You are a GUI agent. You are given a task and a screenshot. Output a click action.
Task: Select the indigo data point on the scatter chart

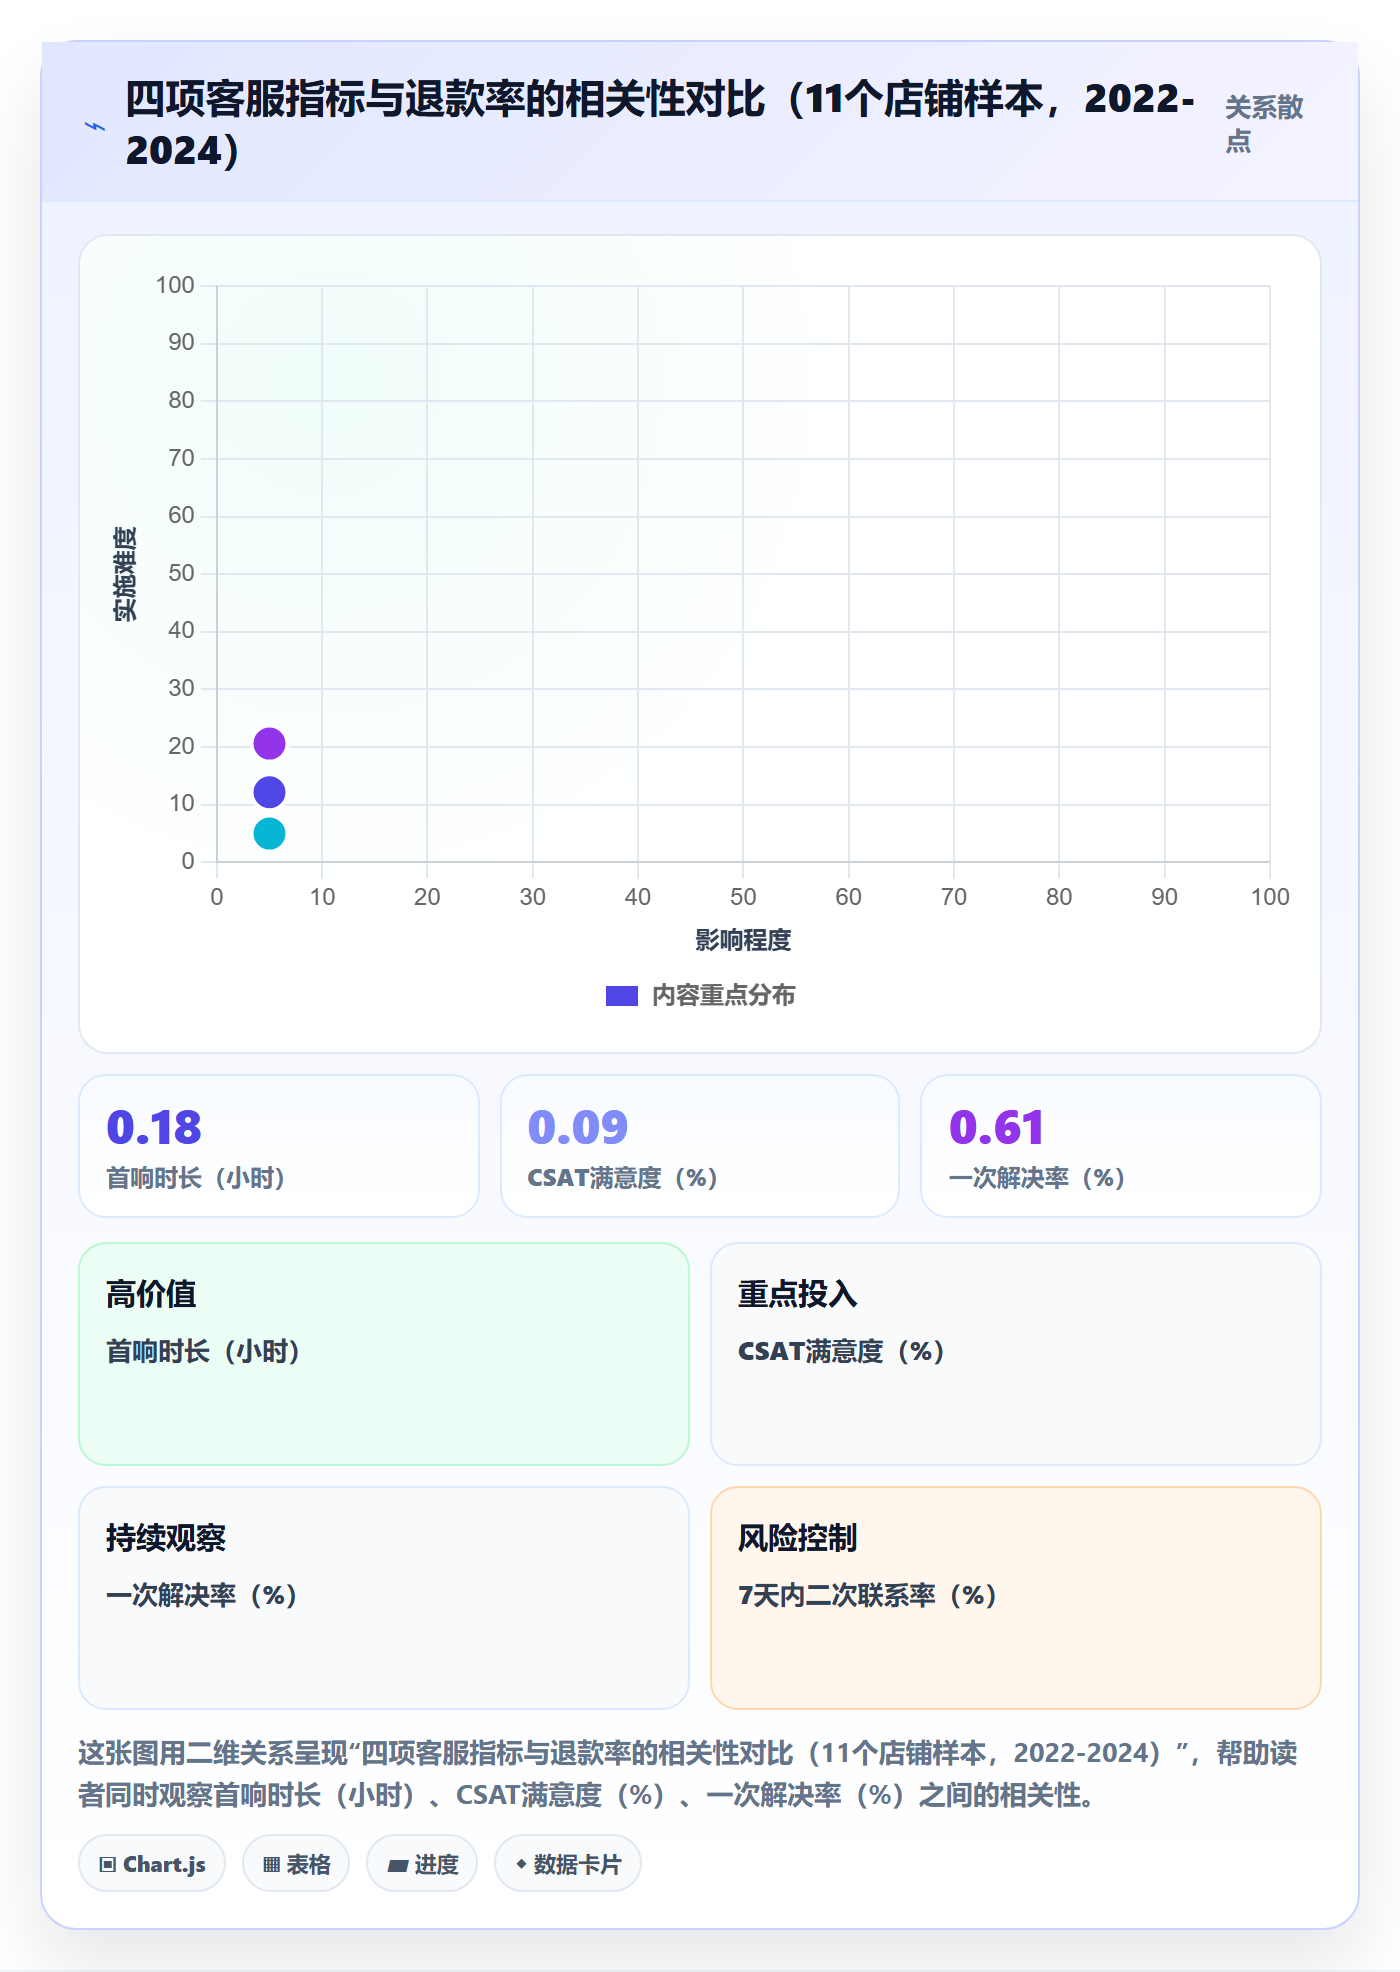click(269, 792)
